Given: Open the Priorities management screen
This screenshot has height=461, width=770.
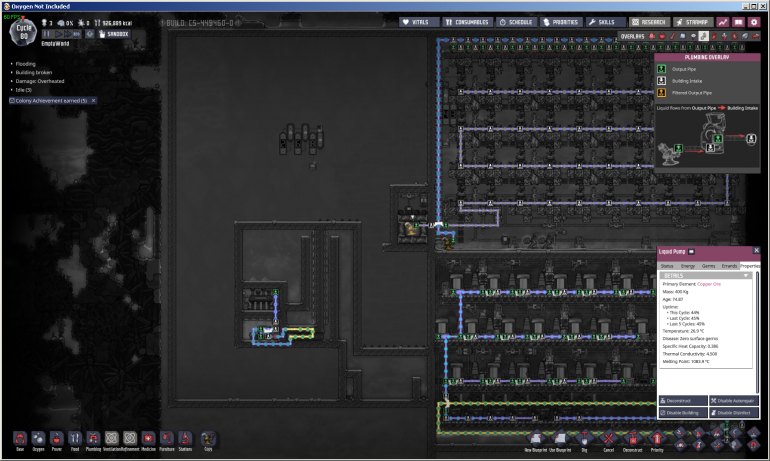Looking at the screenshot, I should 561,22.
